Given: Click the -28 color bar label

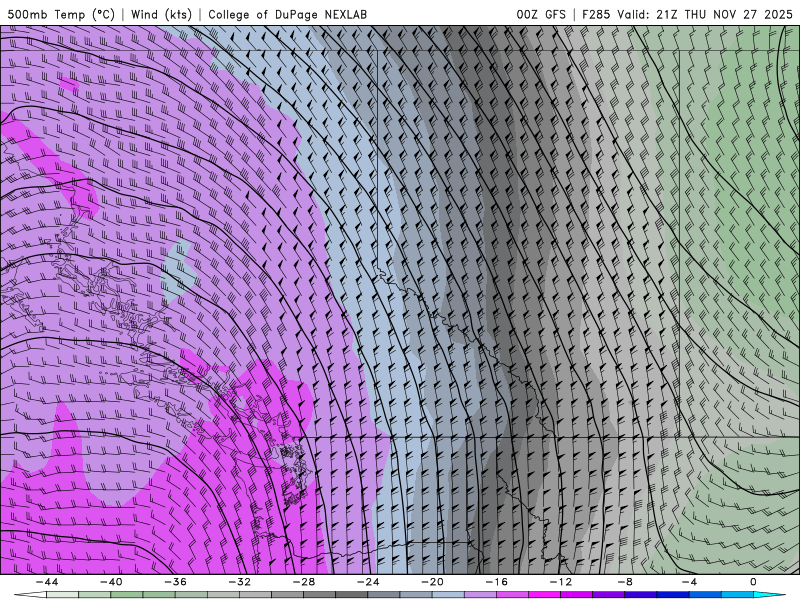Looking at the screenshot, I should [x=304, y=582].
